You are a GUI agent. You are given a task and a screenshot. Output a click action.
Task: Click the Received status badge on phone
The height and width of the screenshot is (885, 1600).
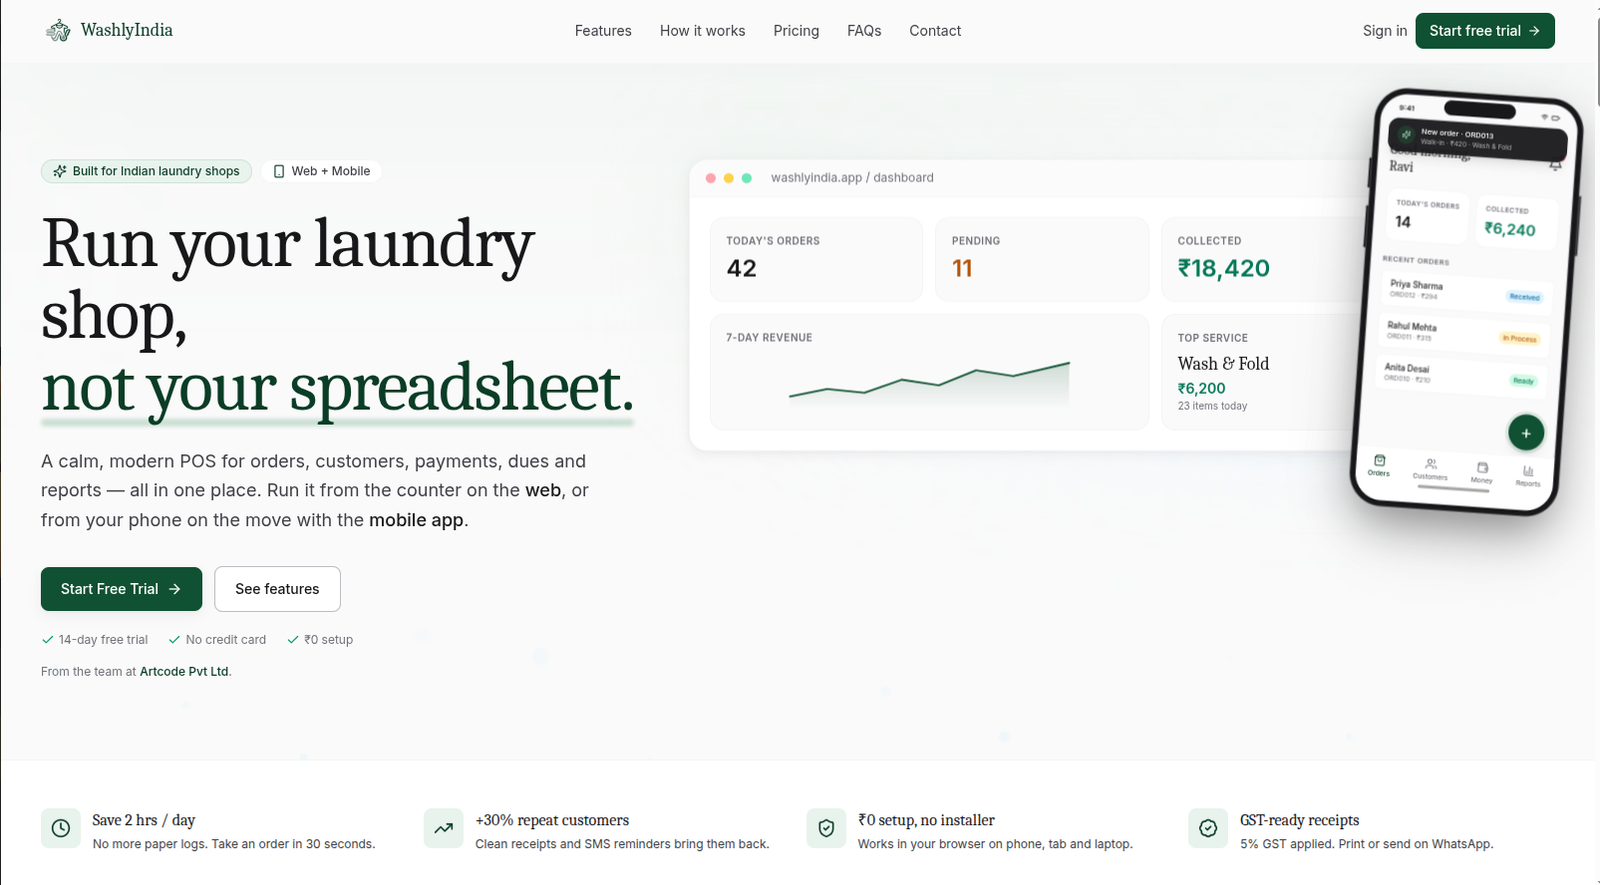[1525, 297]
